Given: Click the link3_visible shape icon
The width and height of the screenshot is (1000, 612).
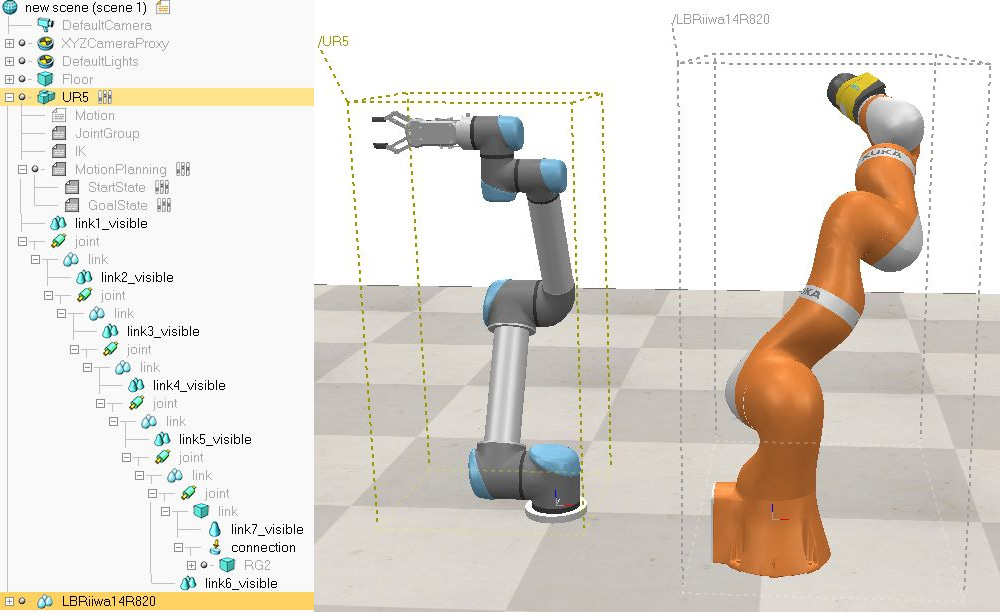Looking at the screenshot, I should tap(110, 331).
